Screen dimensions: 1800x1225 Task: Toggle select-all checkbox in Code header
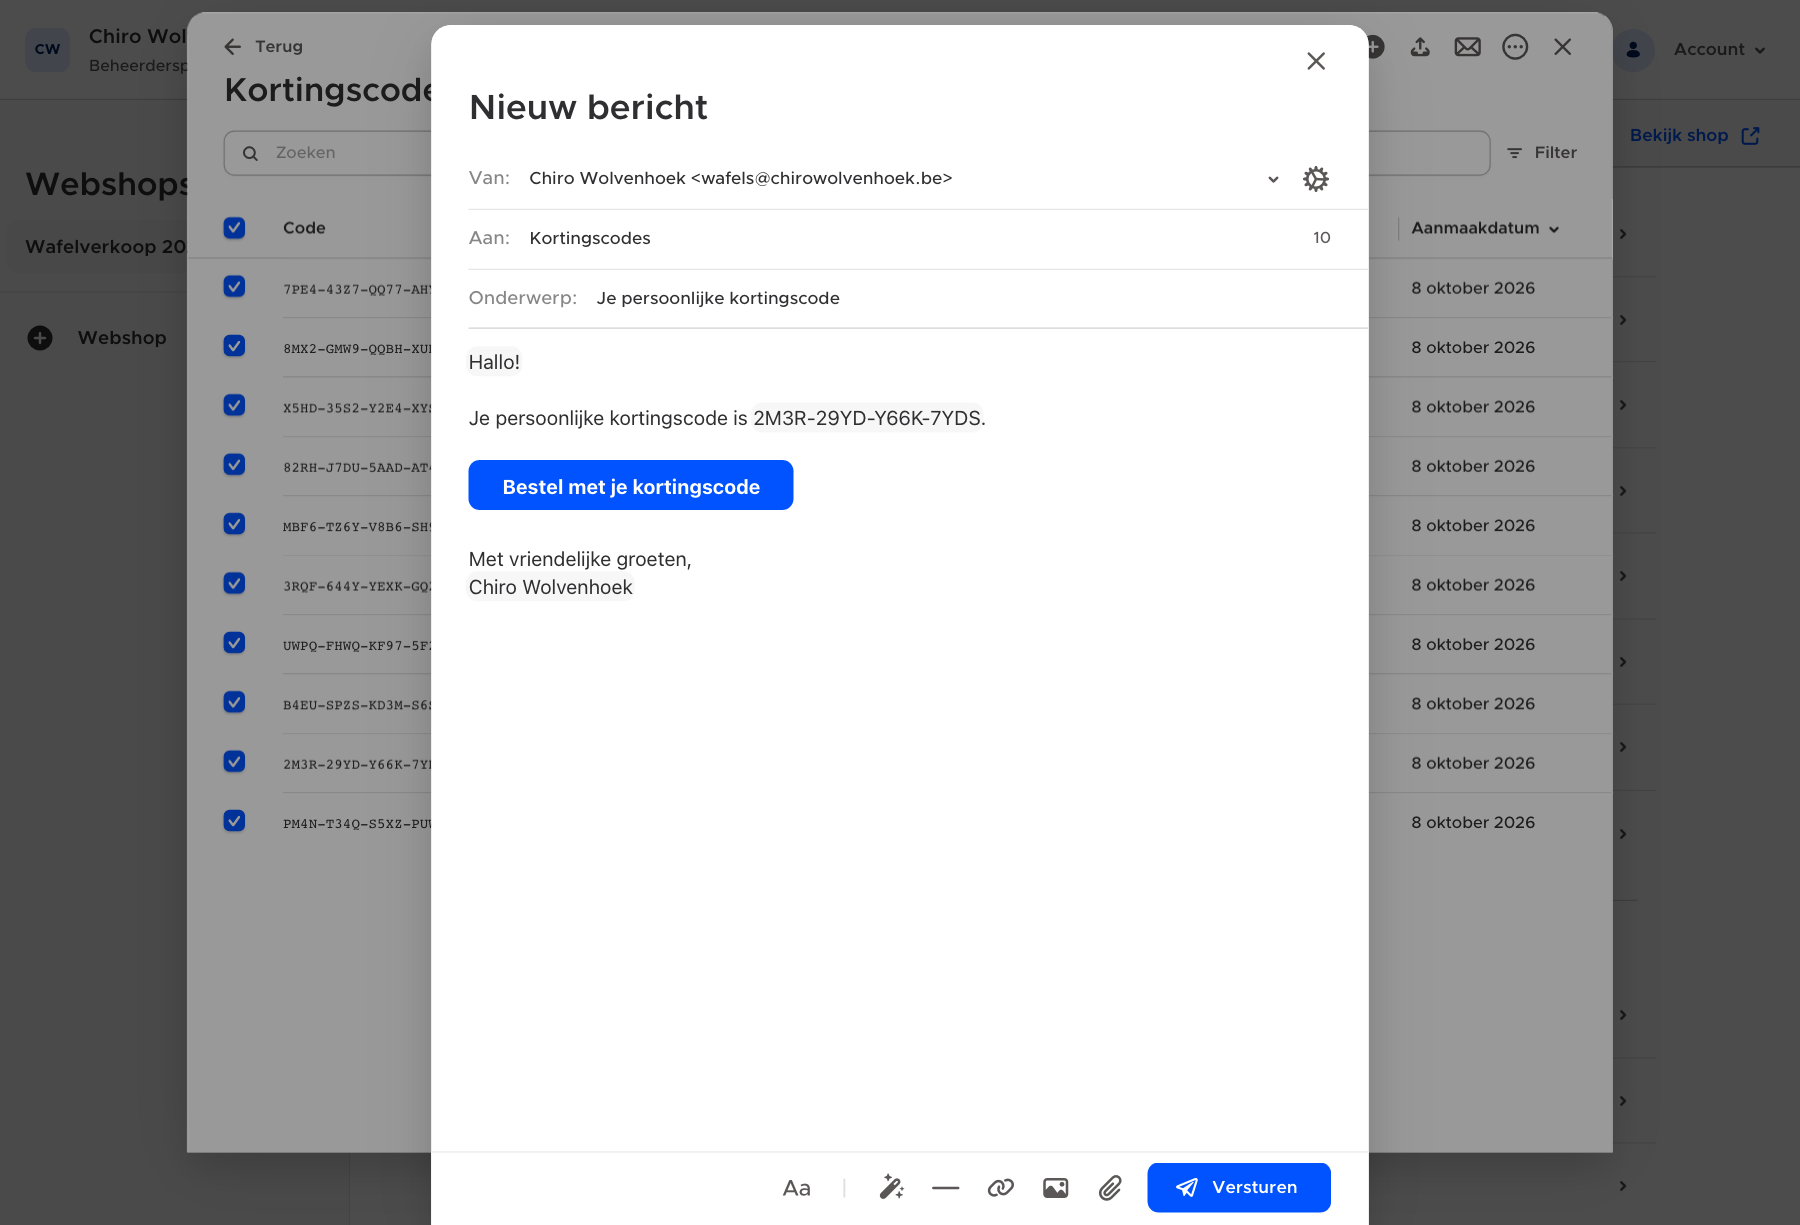(x=234, y=228)
